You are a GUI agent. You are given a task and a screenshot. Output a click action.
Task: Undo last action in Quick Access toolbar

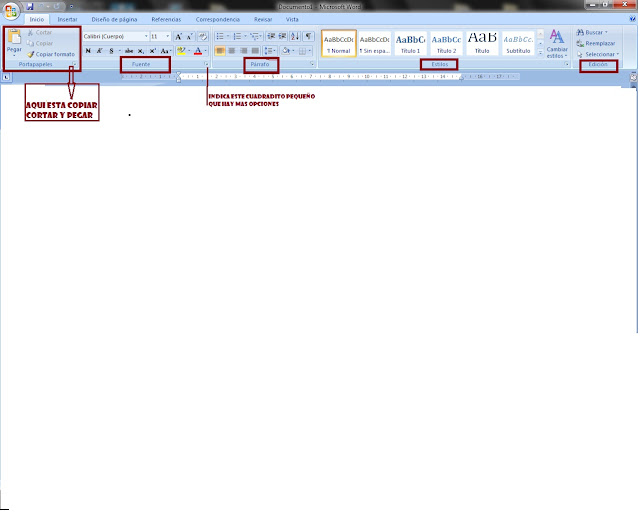(42, 7)
